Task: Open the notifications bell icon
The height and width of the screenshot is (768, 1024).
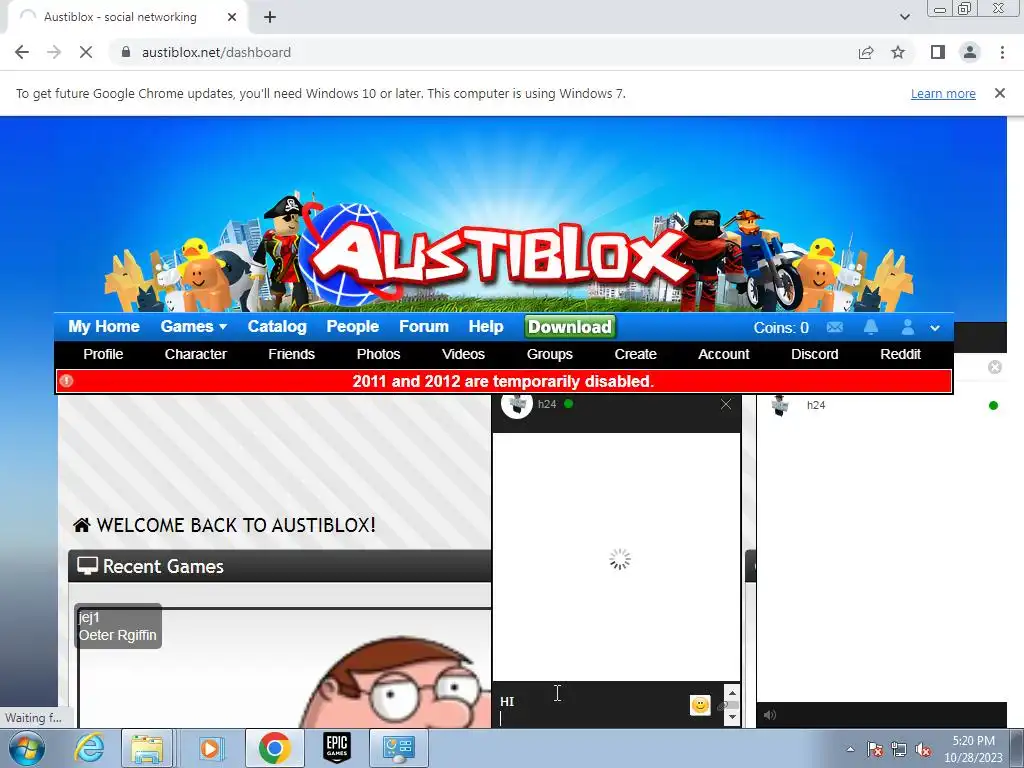Action: (x=871, y=327)
